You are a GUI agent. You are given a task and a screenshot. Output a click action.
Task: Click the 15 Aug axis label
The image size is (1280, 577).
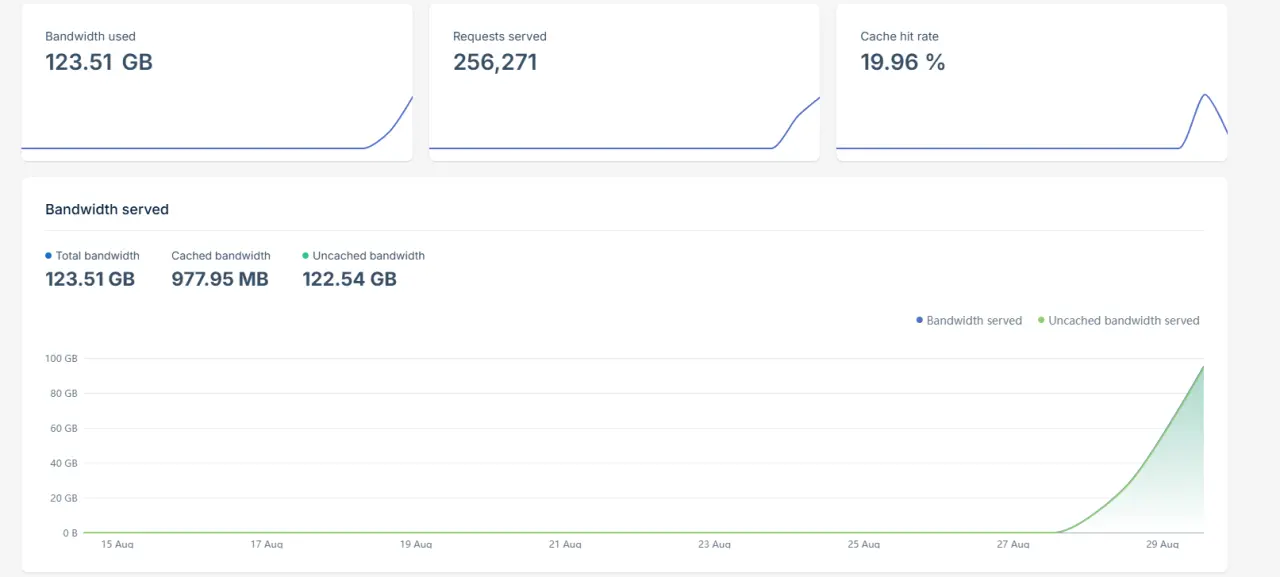[x=117, y=544]
